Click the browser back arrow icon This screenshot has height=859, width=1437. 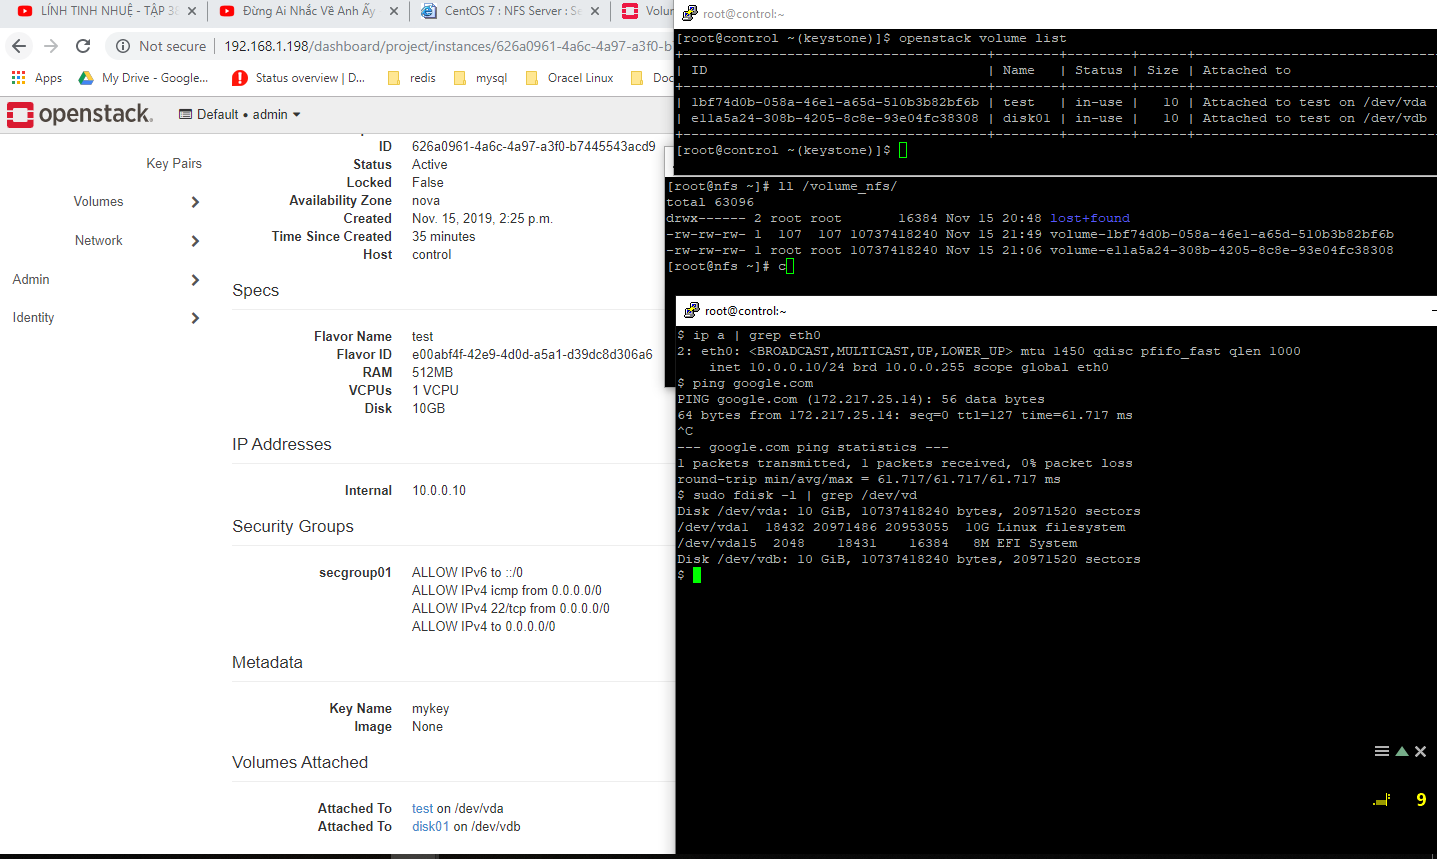(x=19, y=46)
